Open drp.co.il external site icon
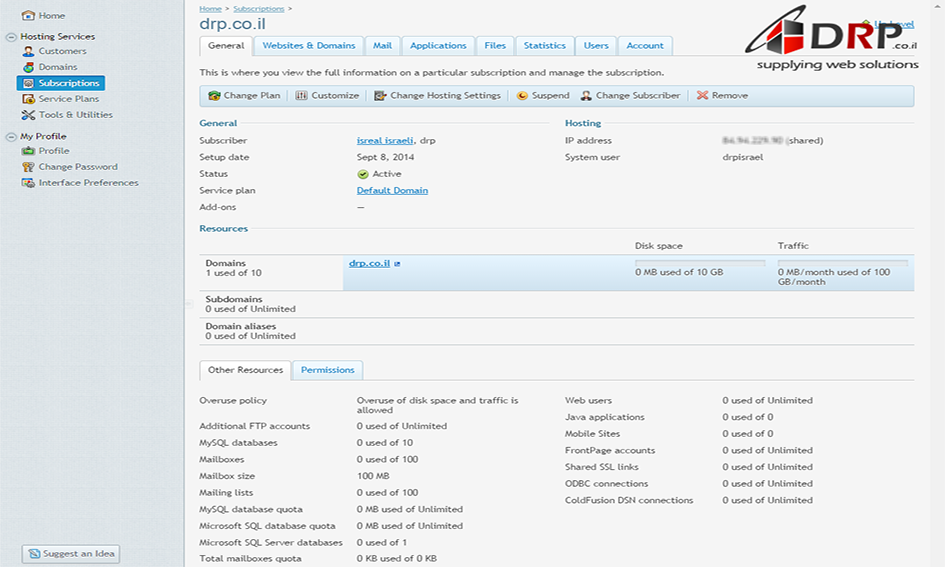The image size is (945, 567). coord(397,264)
